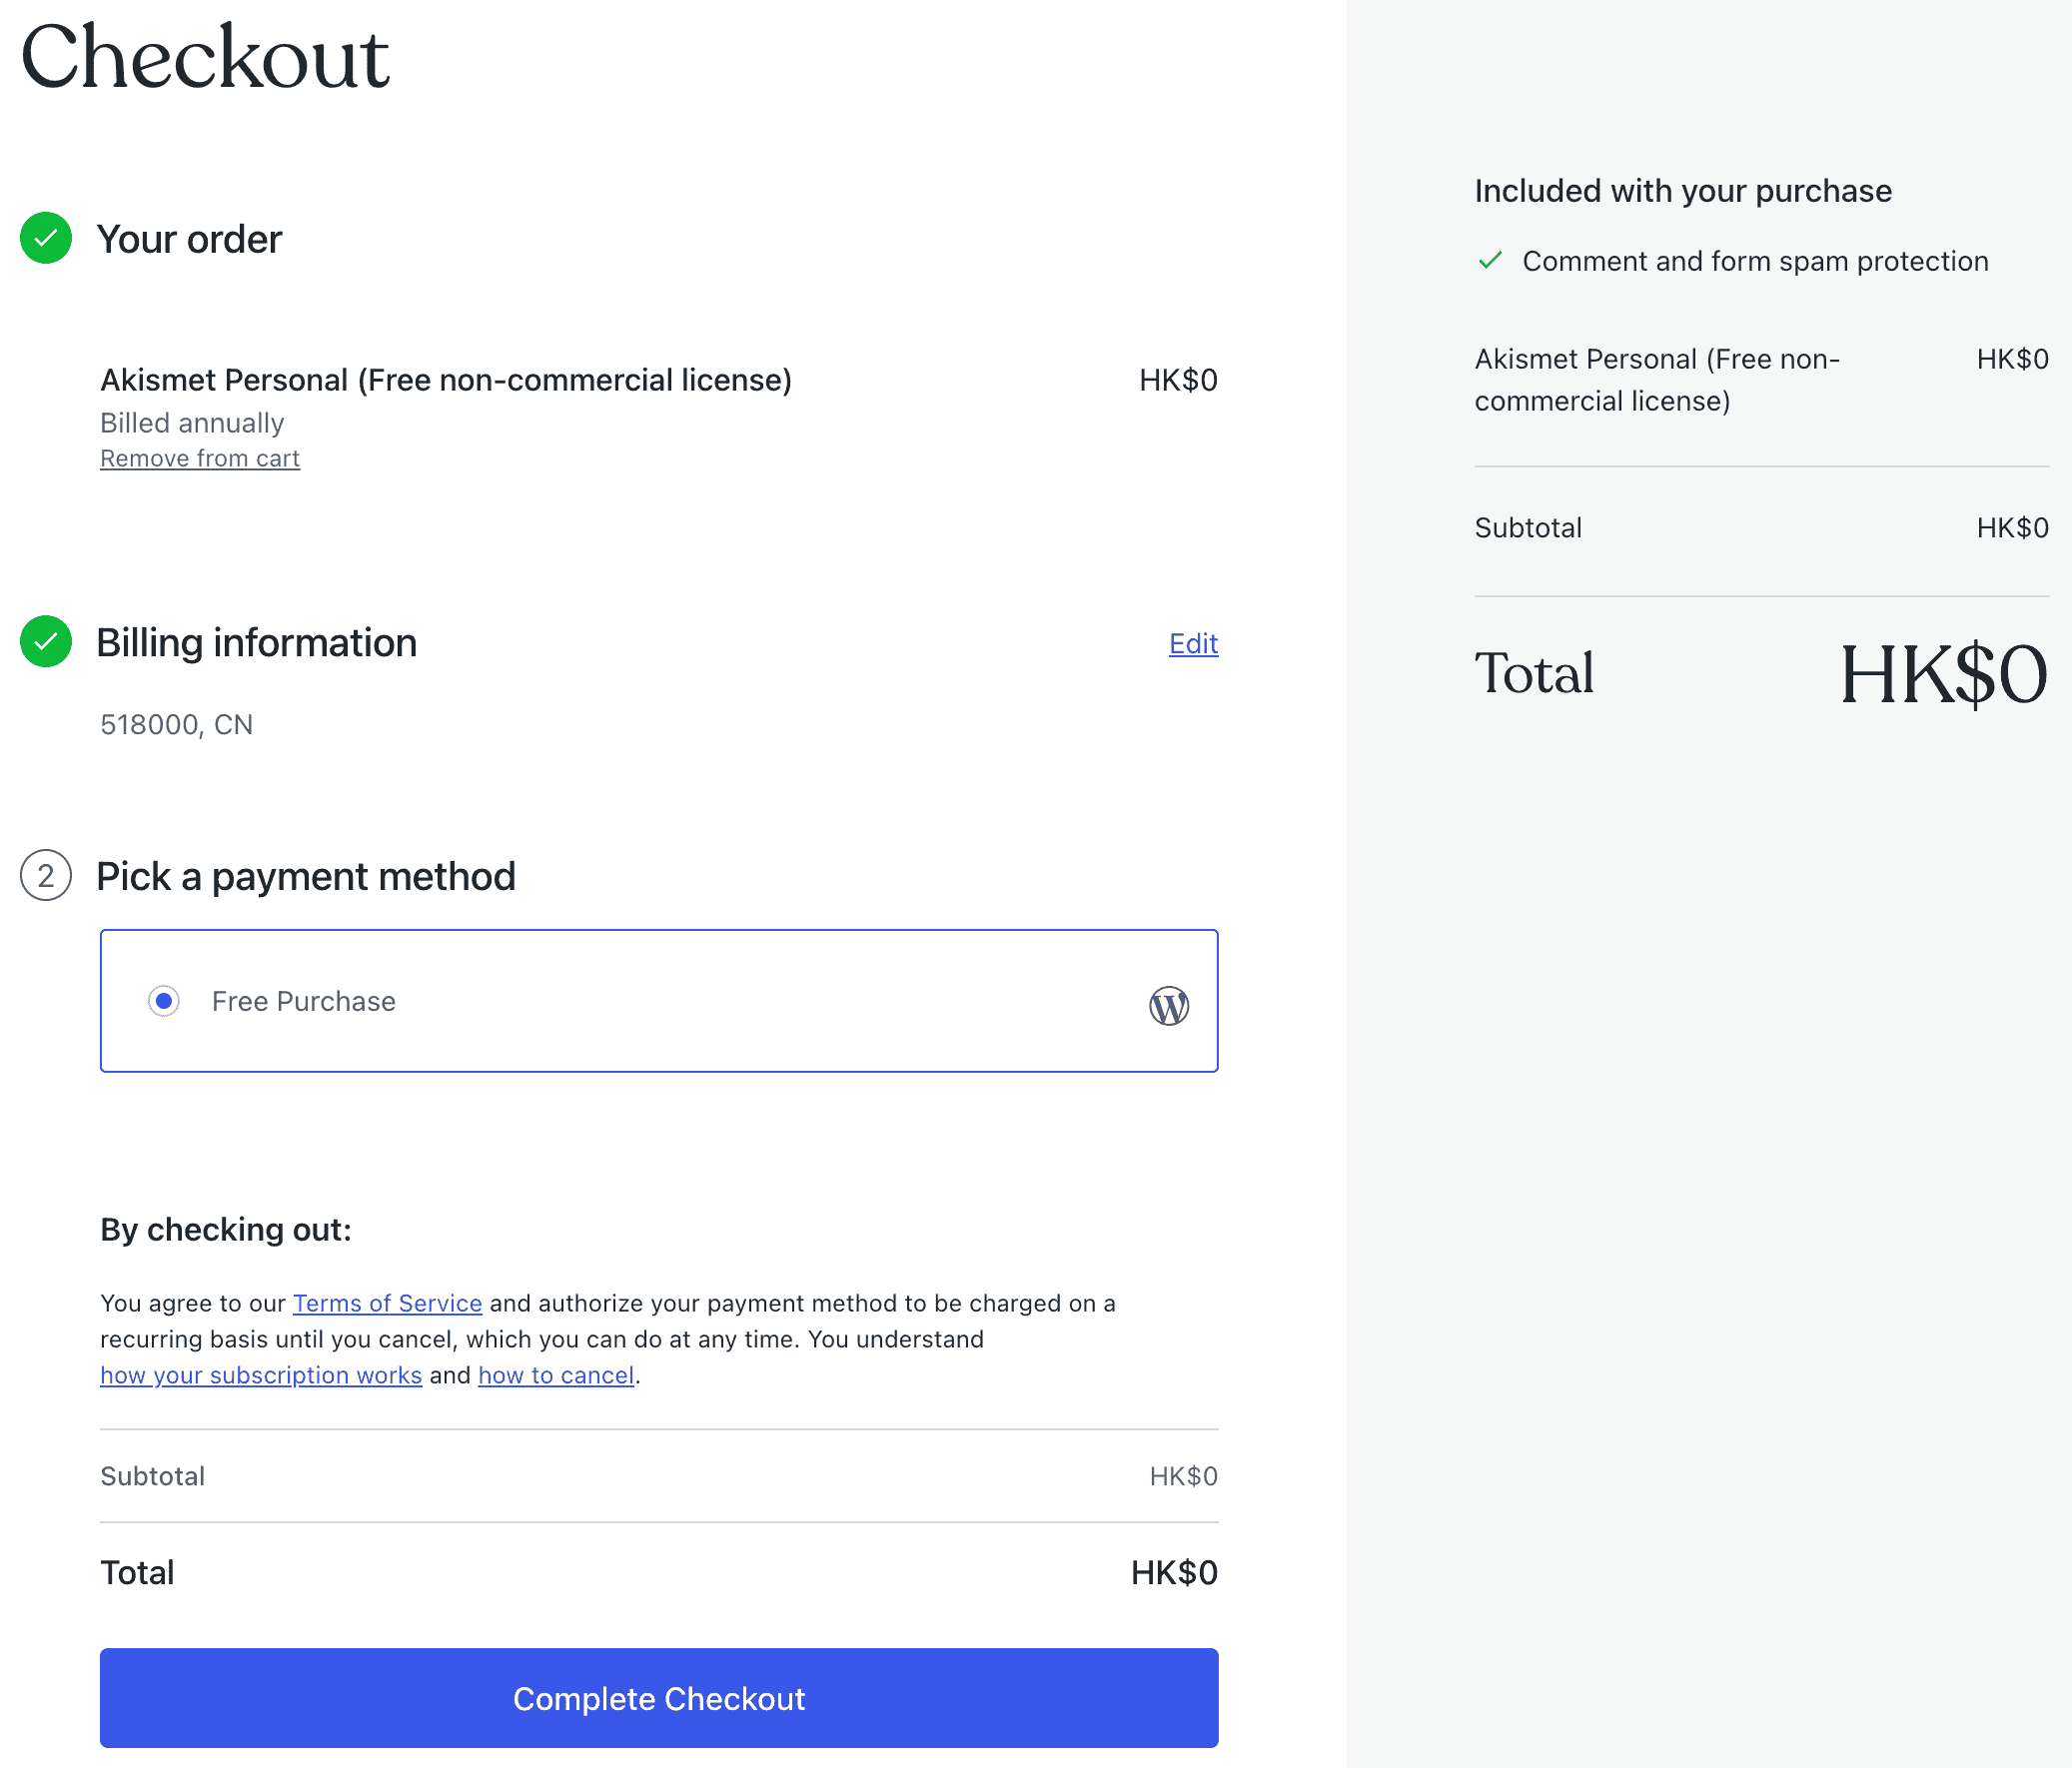Click the Akismet Personal product name in order
The width and height of the screenshot is (2072, 1768).
[x=446, y=380]
